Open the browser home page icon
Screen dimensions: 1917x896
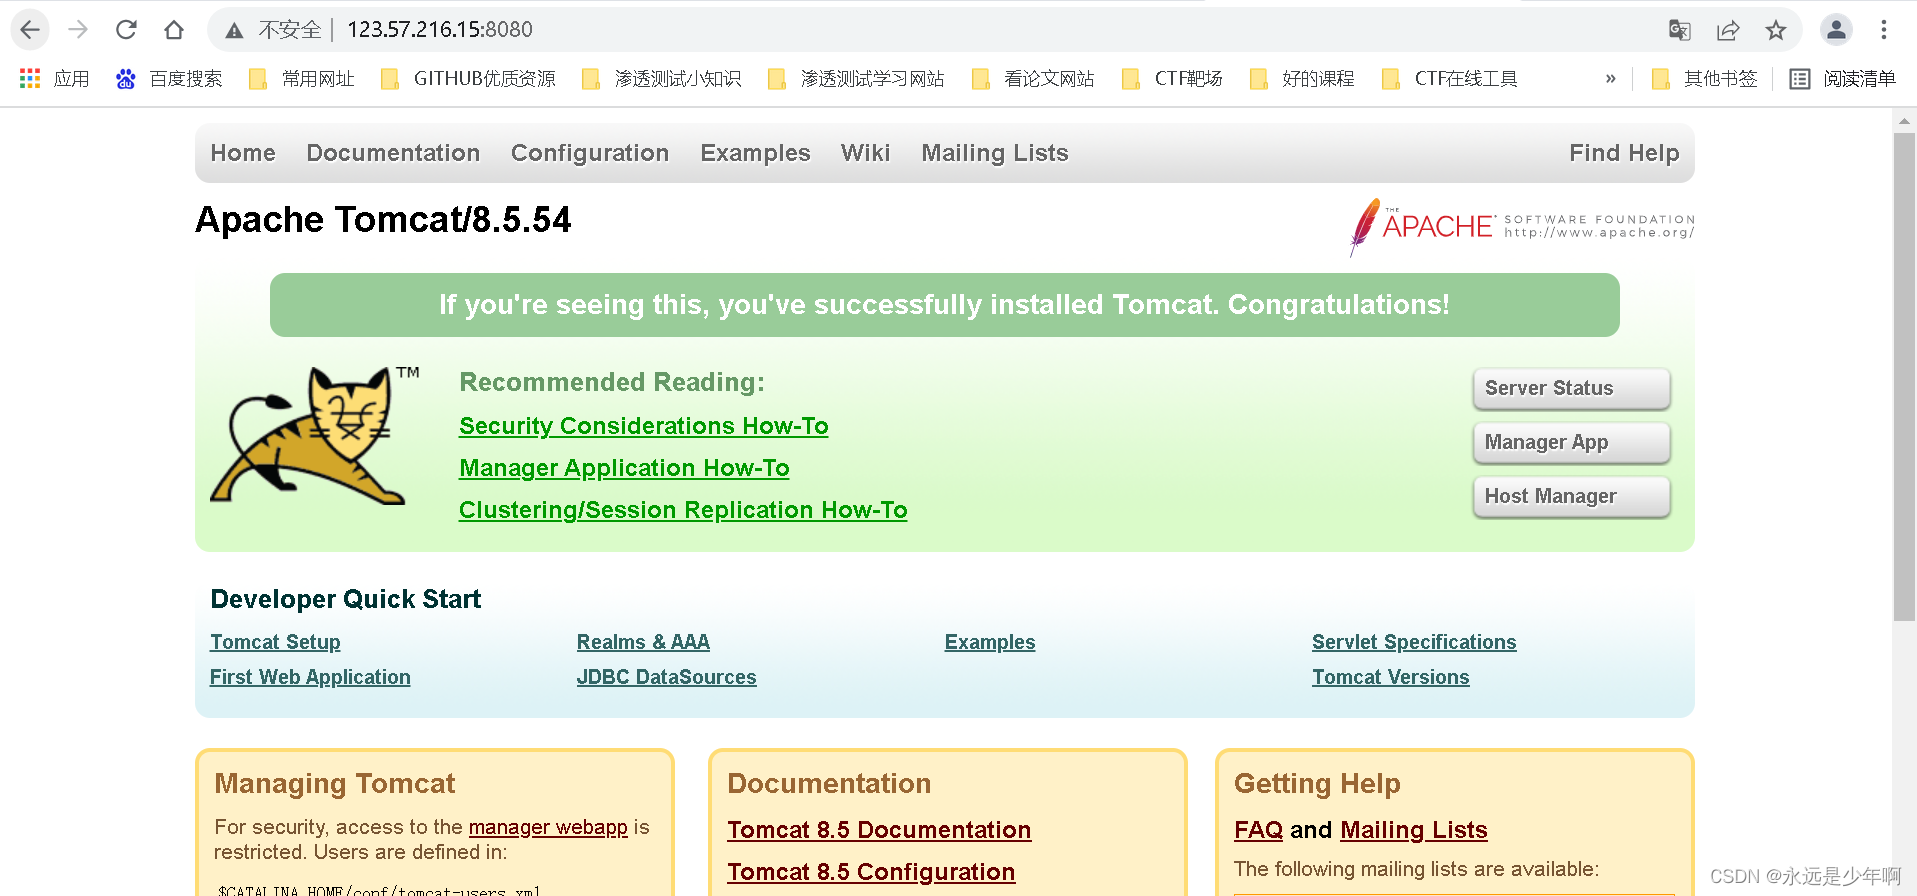(174, 30)
